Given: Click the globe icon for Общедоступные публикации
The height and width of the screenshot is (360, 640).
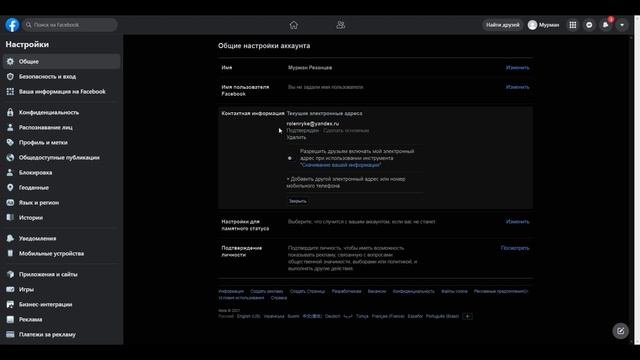Looking at the screenshot, I should 10,158.
